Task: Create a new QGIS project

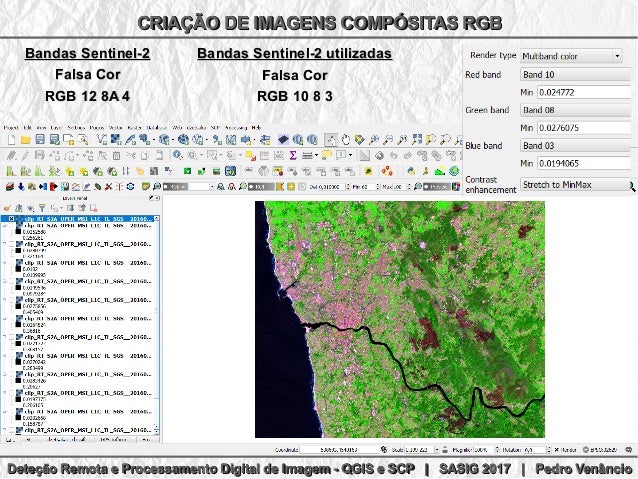Action: coord(11,140)
